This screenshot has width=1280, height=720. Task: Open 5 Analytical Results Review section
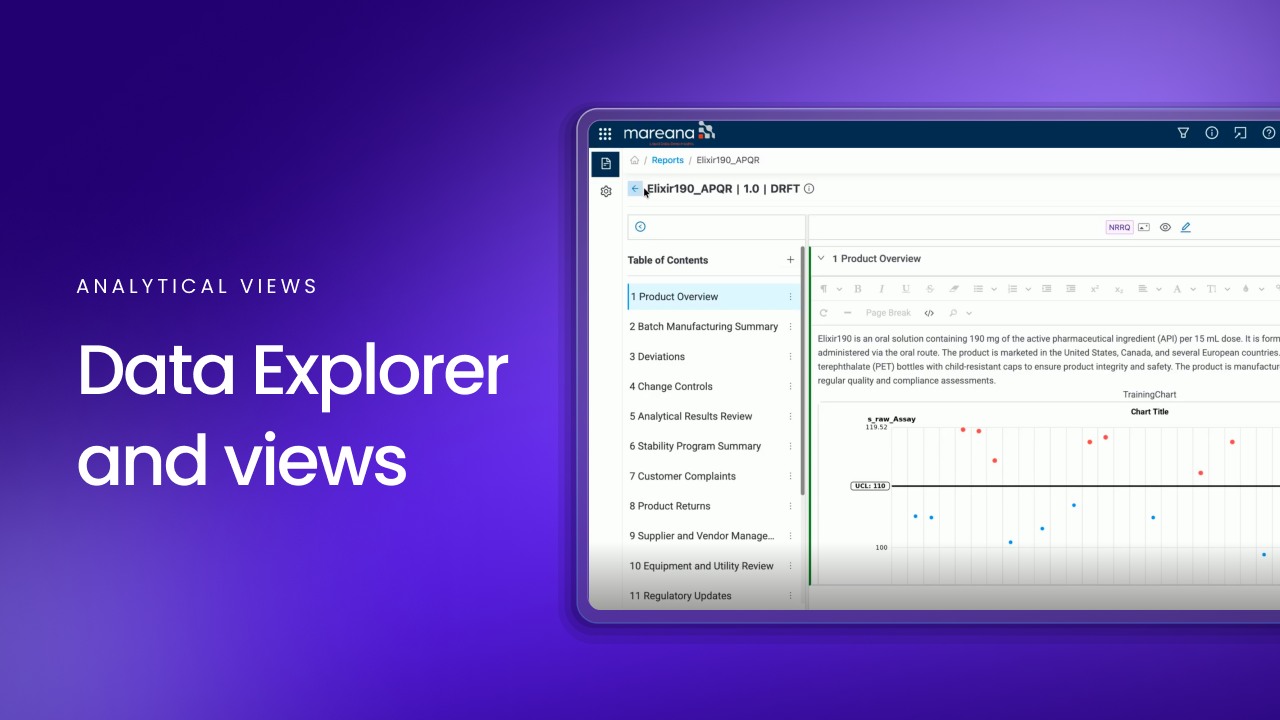[x=691, y=417]
